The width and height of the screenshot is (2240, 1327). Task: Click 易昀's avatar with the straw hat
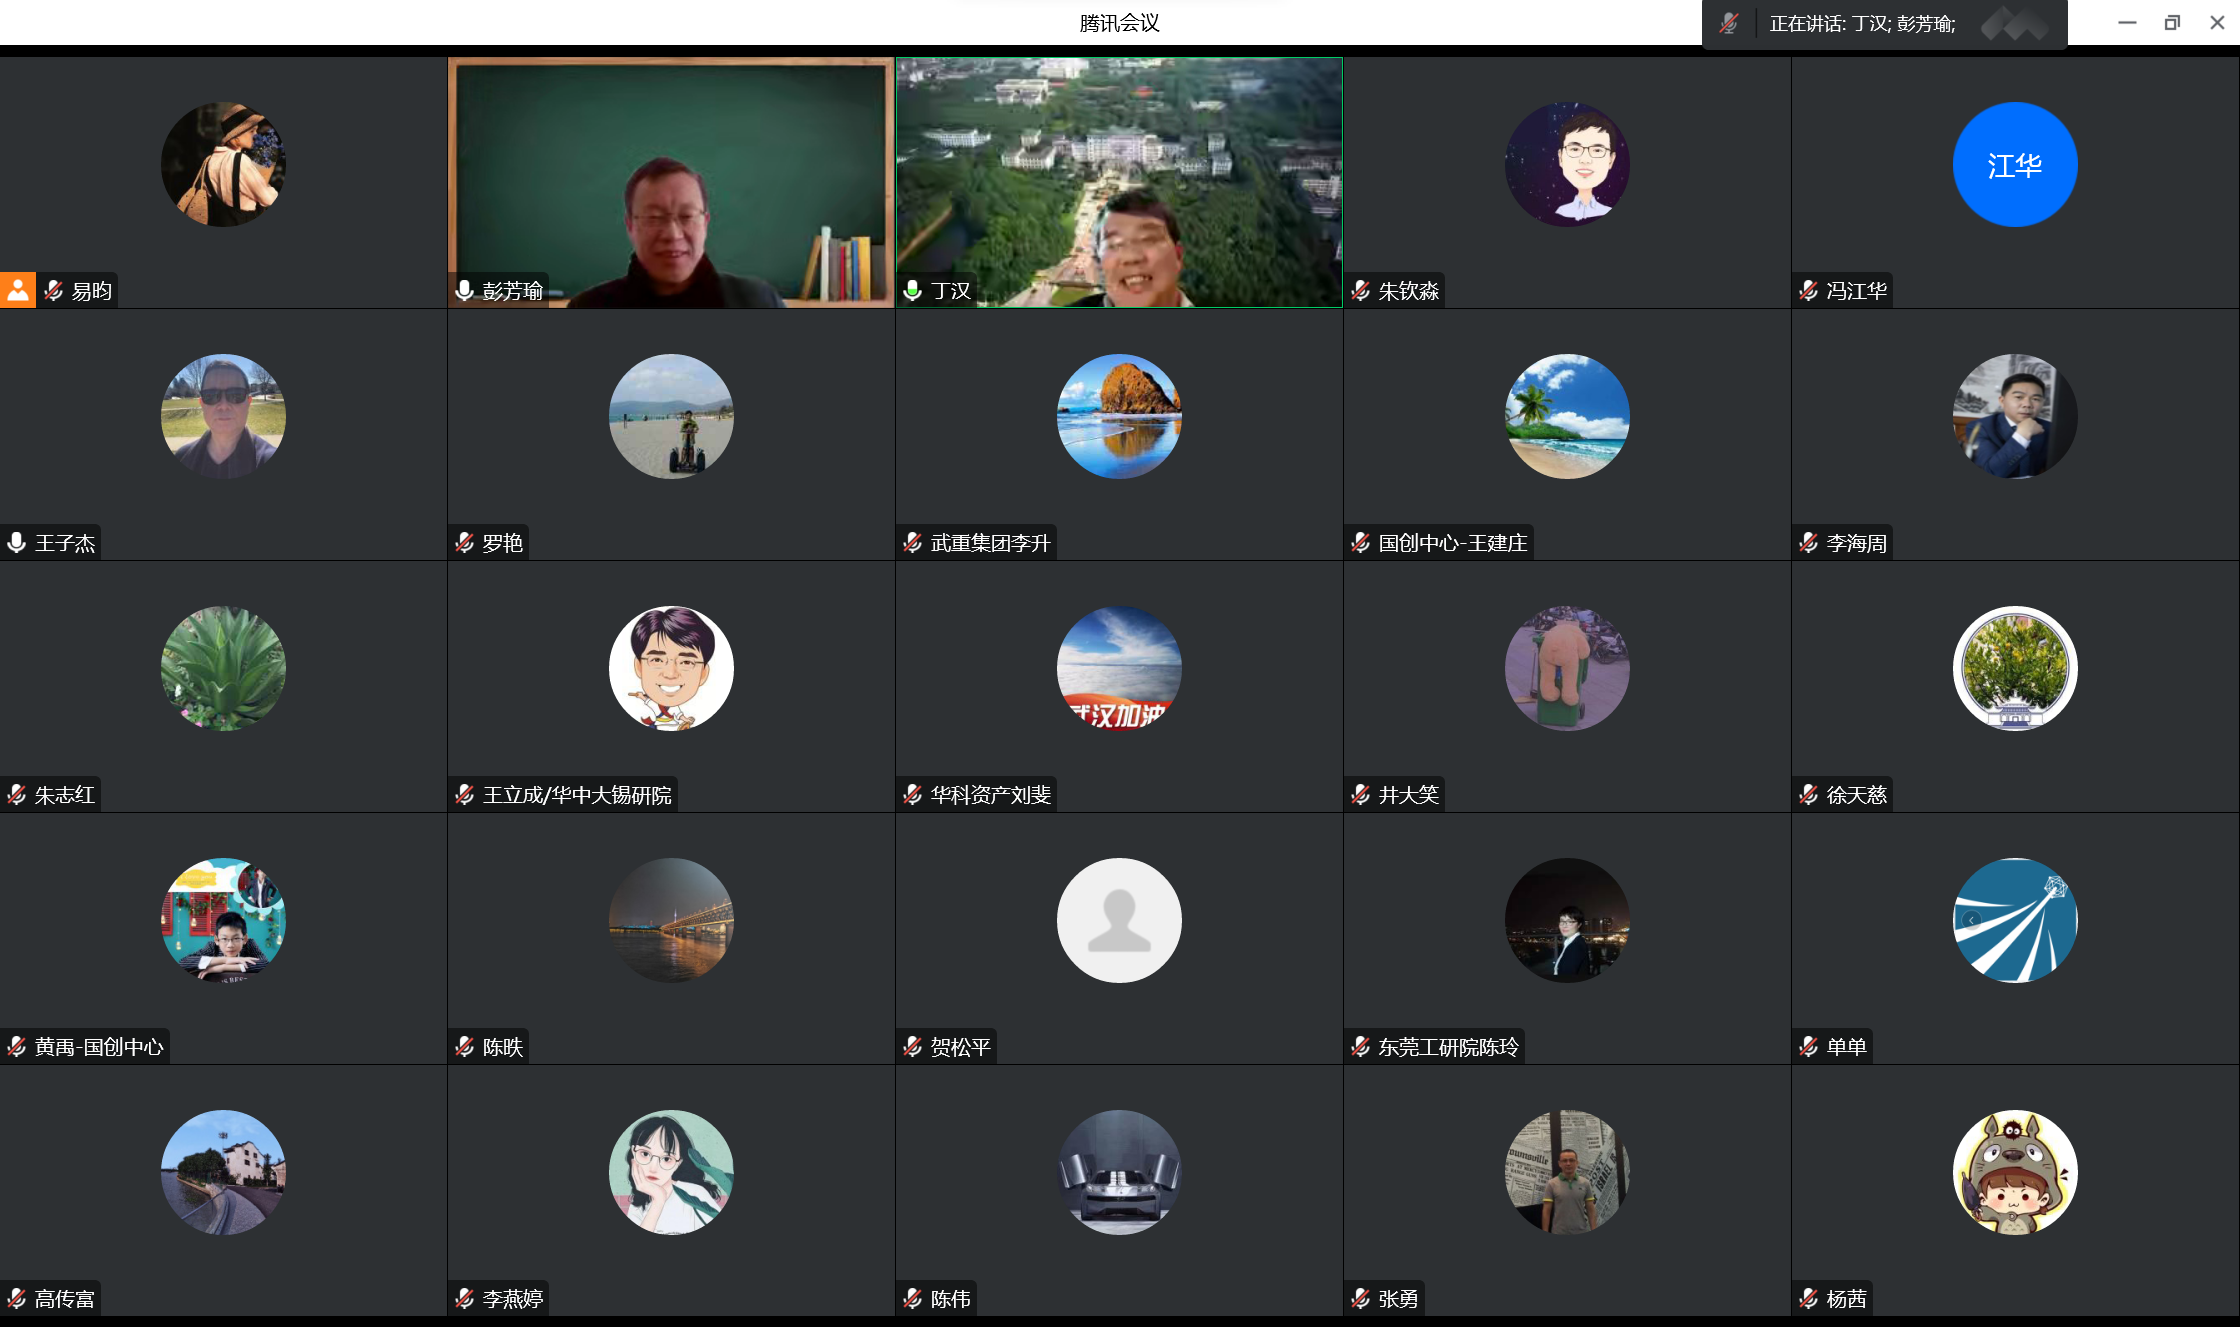(223, 164)
